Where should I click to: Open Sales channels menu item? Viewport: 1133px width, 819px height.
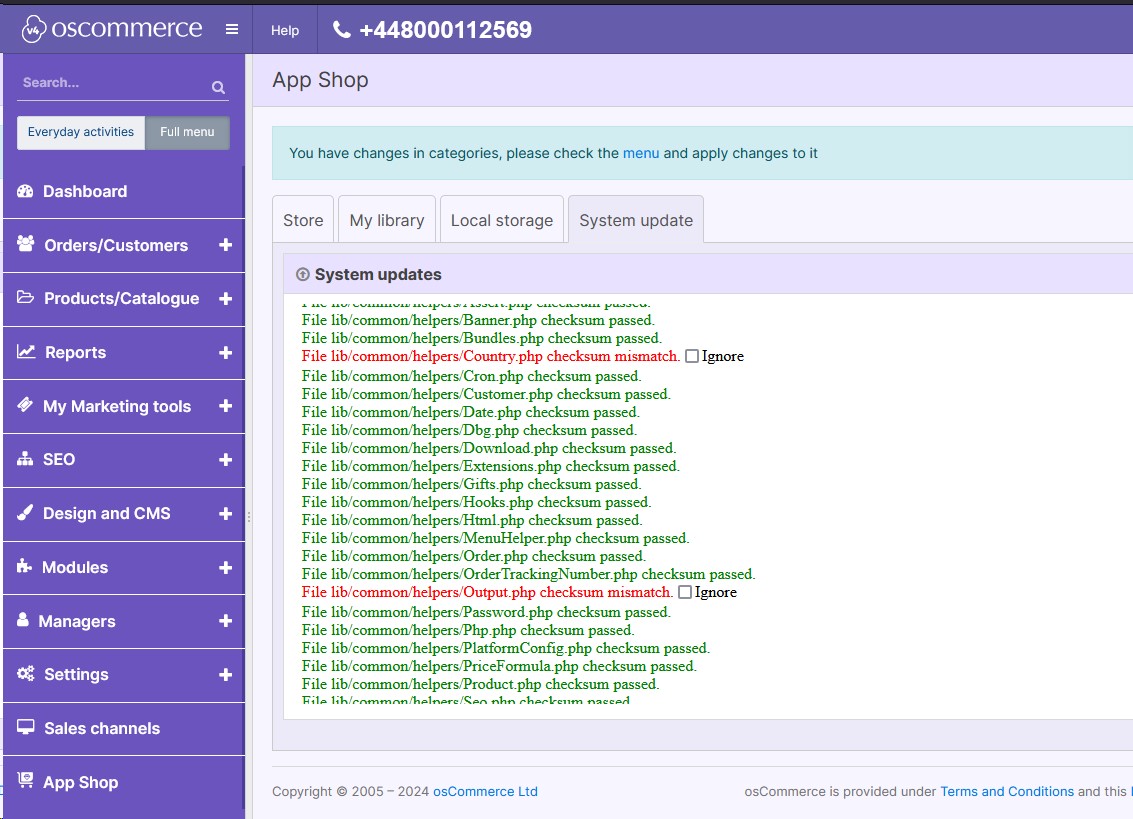124,729
